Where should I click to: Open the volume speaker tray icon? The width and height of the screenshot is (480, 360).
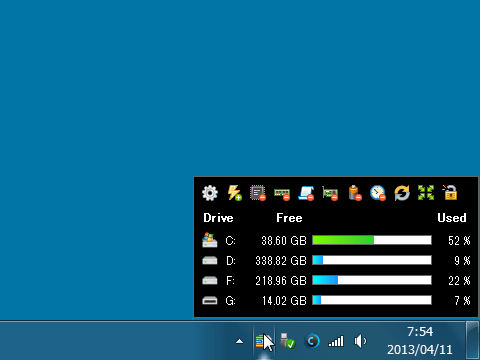[360, 341]
